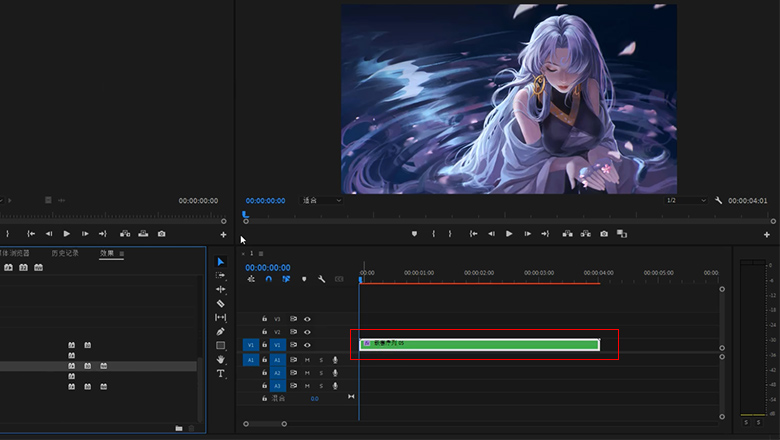The width and height of the screenshot is (780, 440).
Task: Mute audio track A1
Action: pos(307,360)
